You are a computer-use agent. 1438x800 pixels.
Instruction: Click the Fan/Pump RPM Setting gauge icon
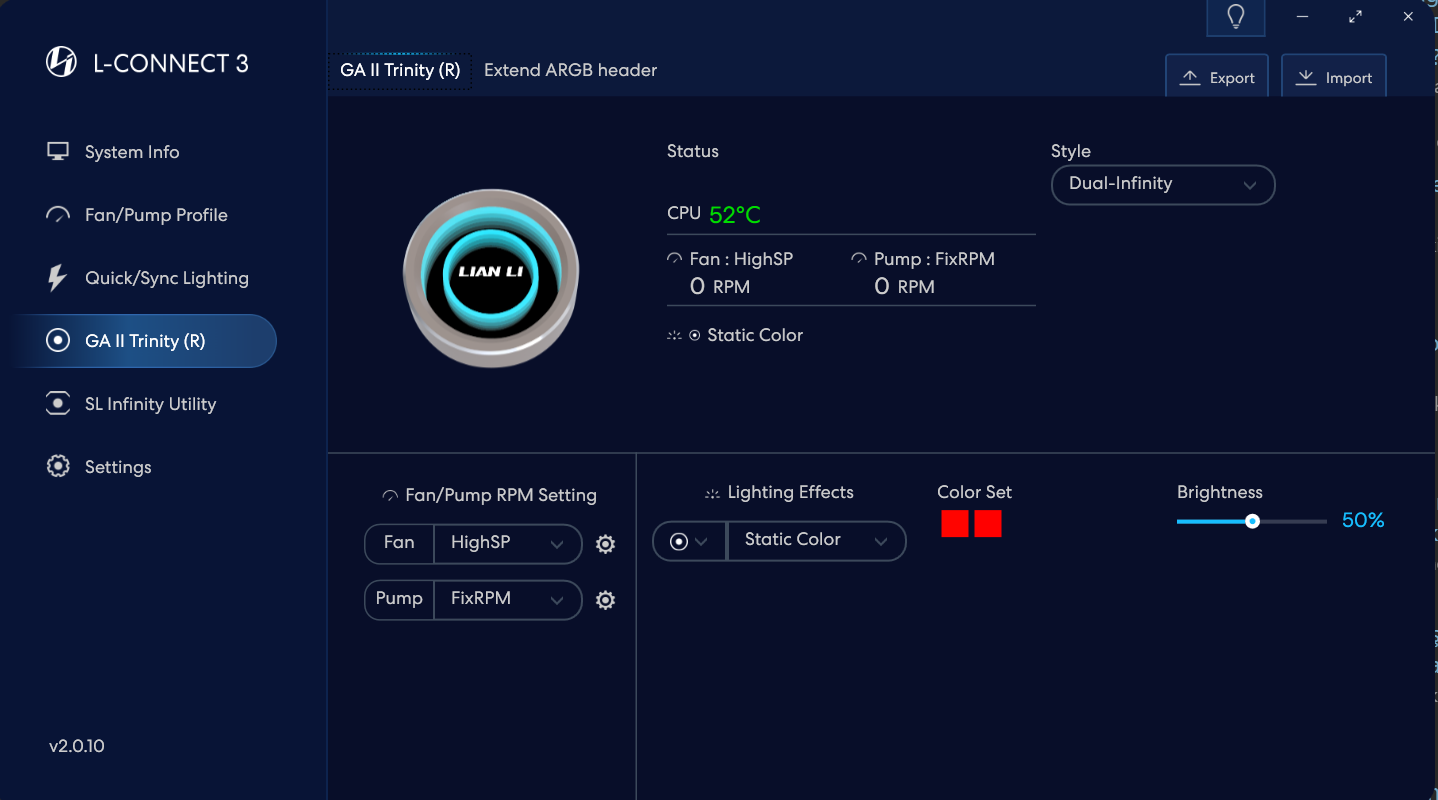pyautogui.click(x=390, y=496)
